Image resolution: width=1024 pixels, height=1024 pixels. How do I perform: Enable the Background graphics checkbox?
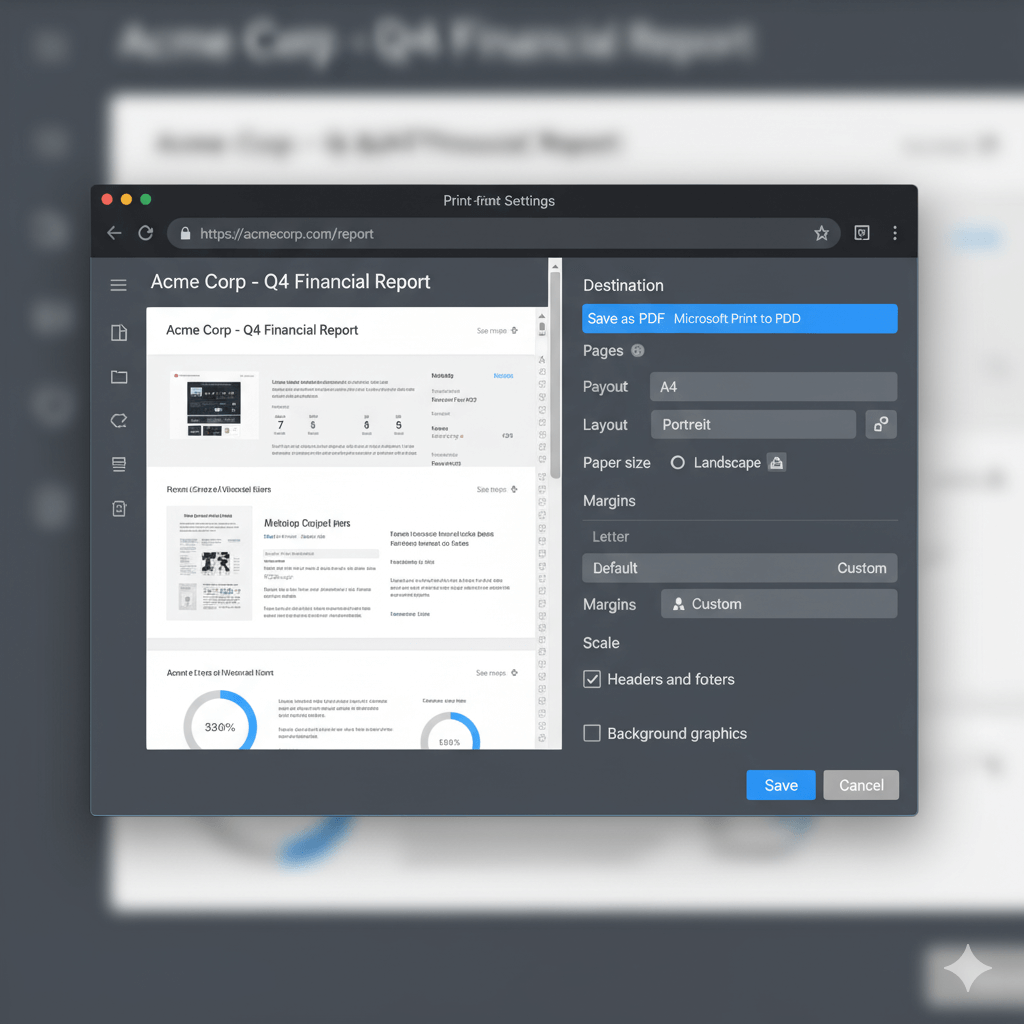tap(592, 733)
